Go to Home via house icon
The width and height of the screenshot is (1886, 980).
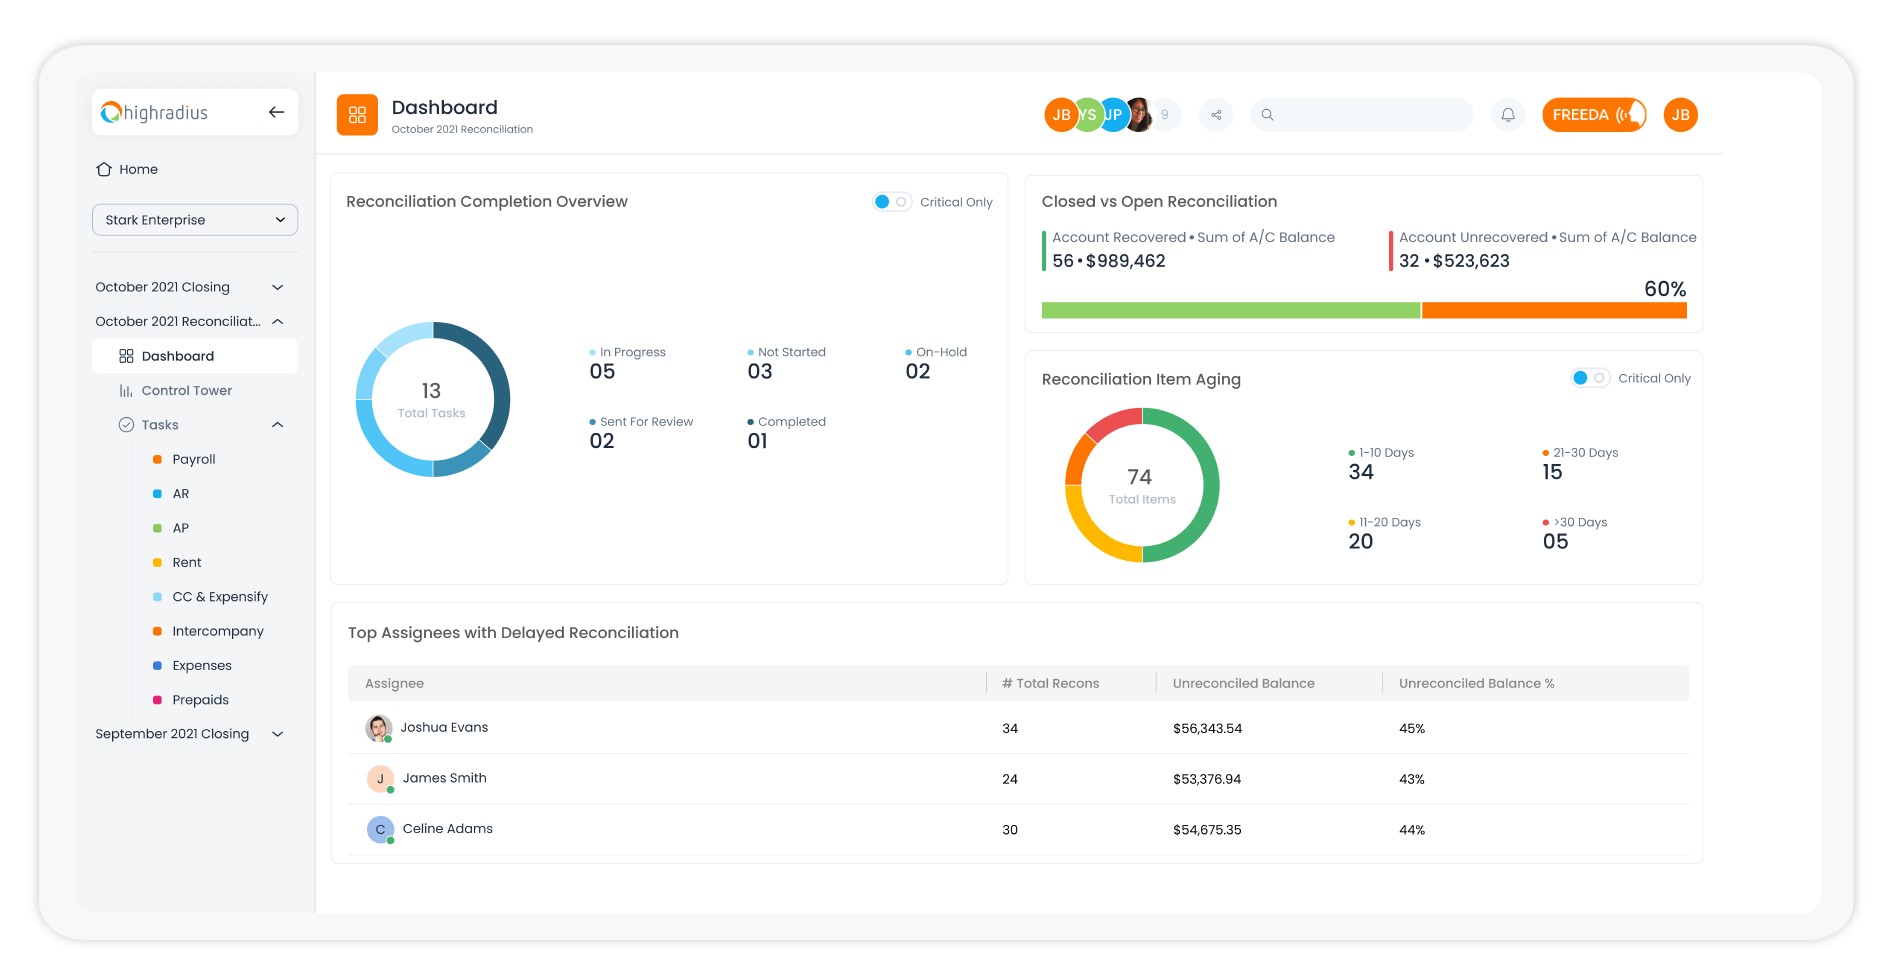click(x=104, y=169)
